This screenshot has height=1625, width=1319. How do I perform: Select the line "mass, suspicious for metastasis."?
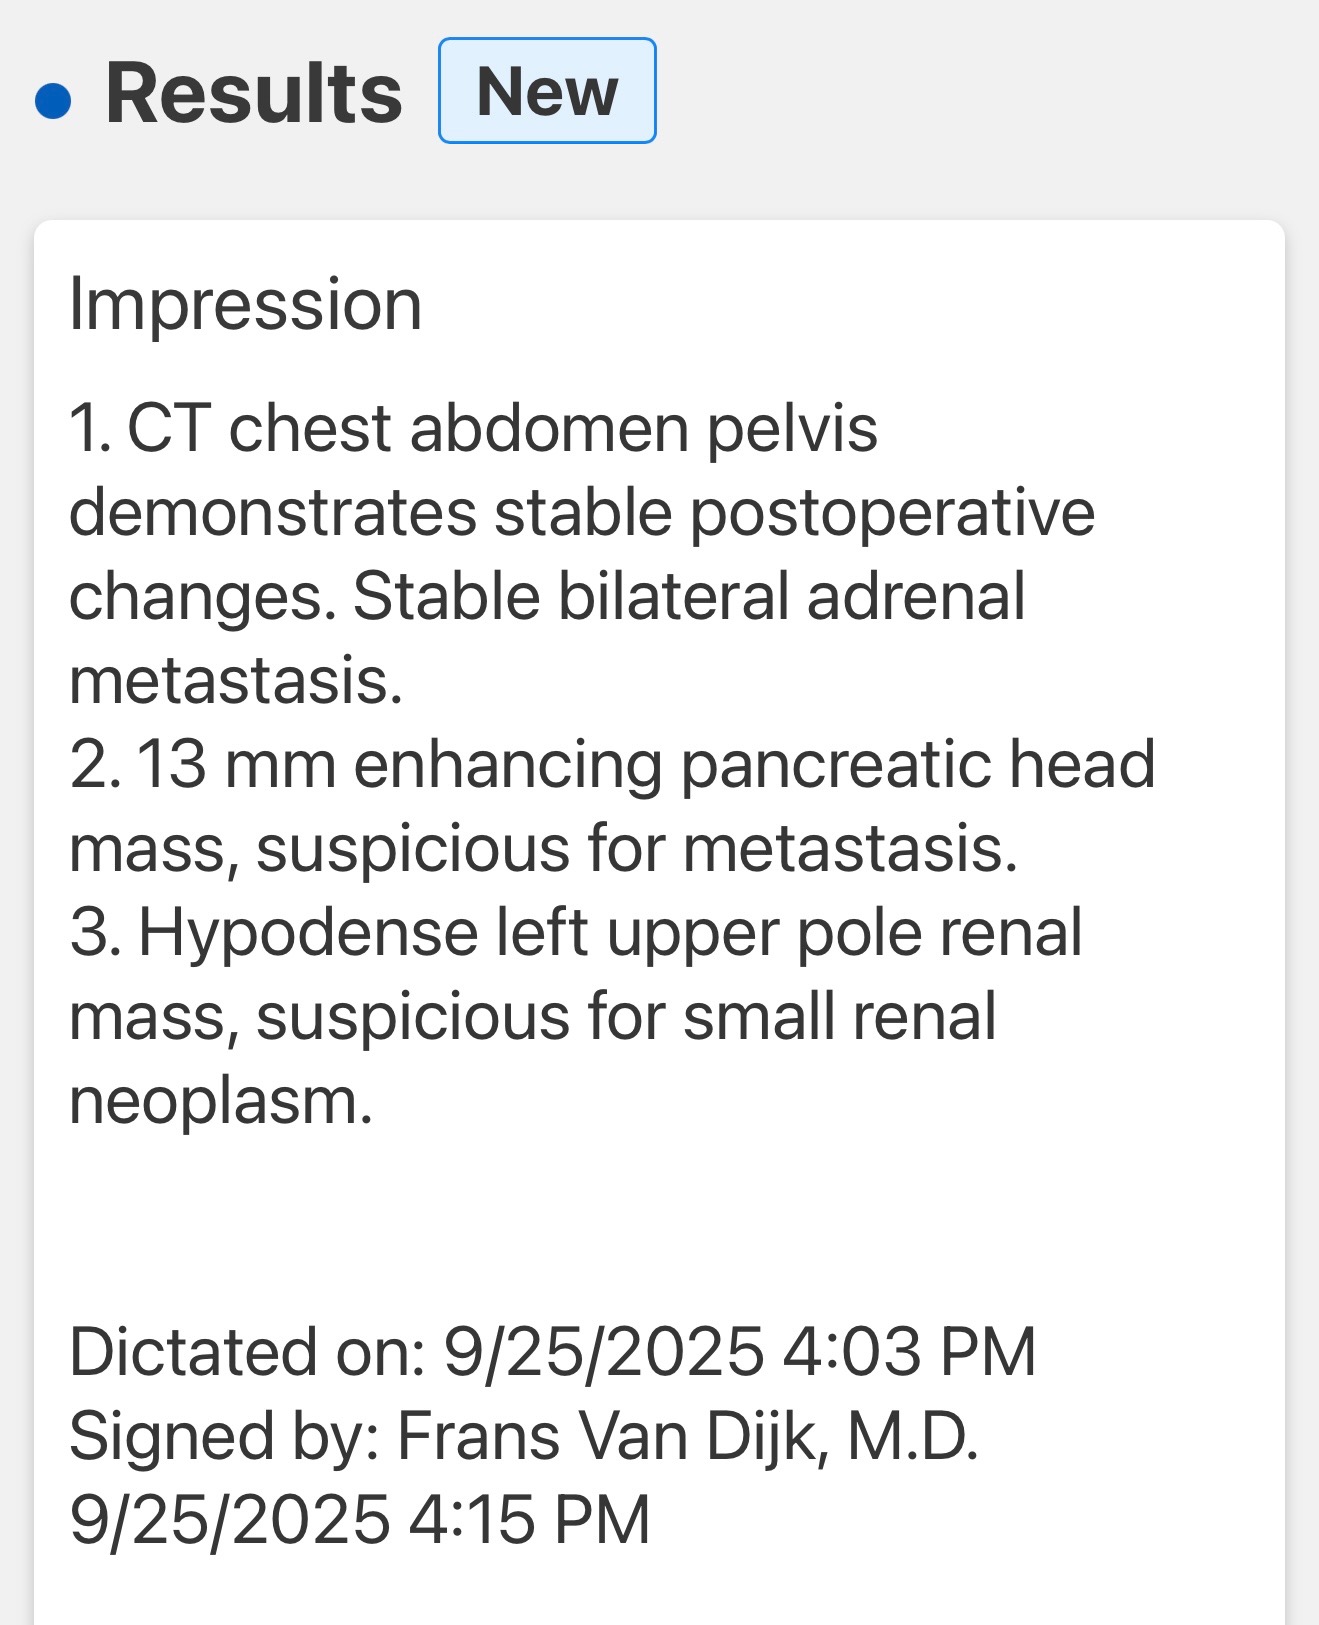(543, 849)
